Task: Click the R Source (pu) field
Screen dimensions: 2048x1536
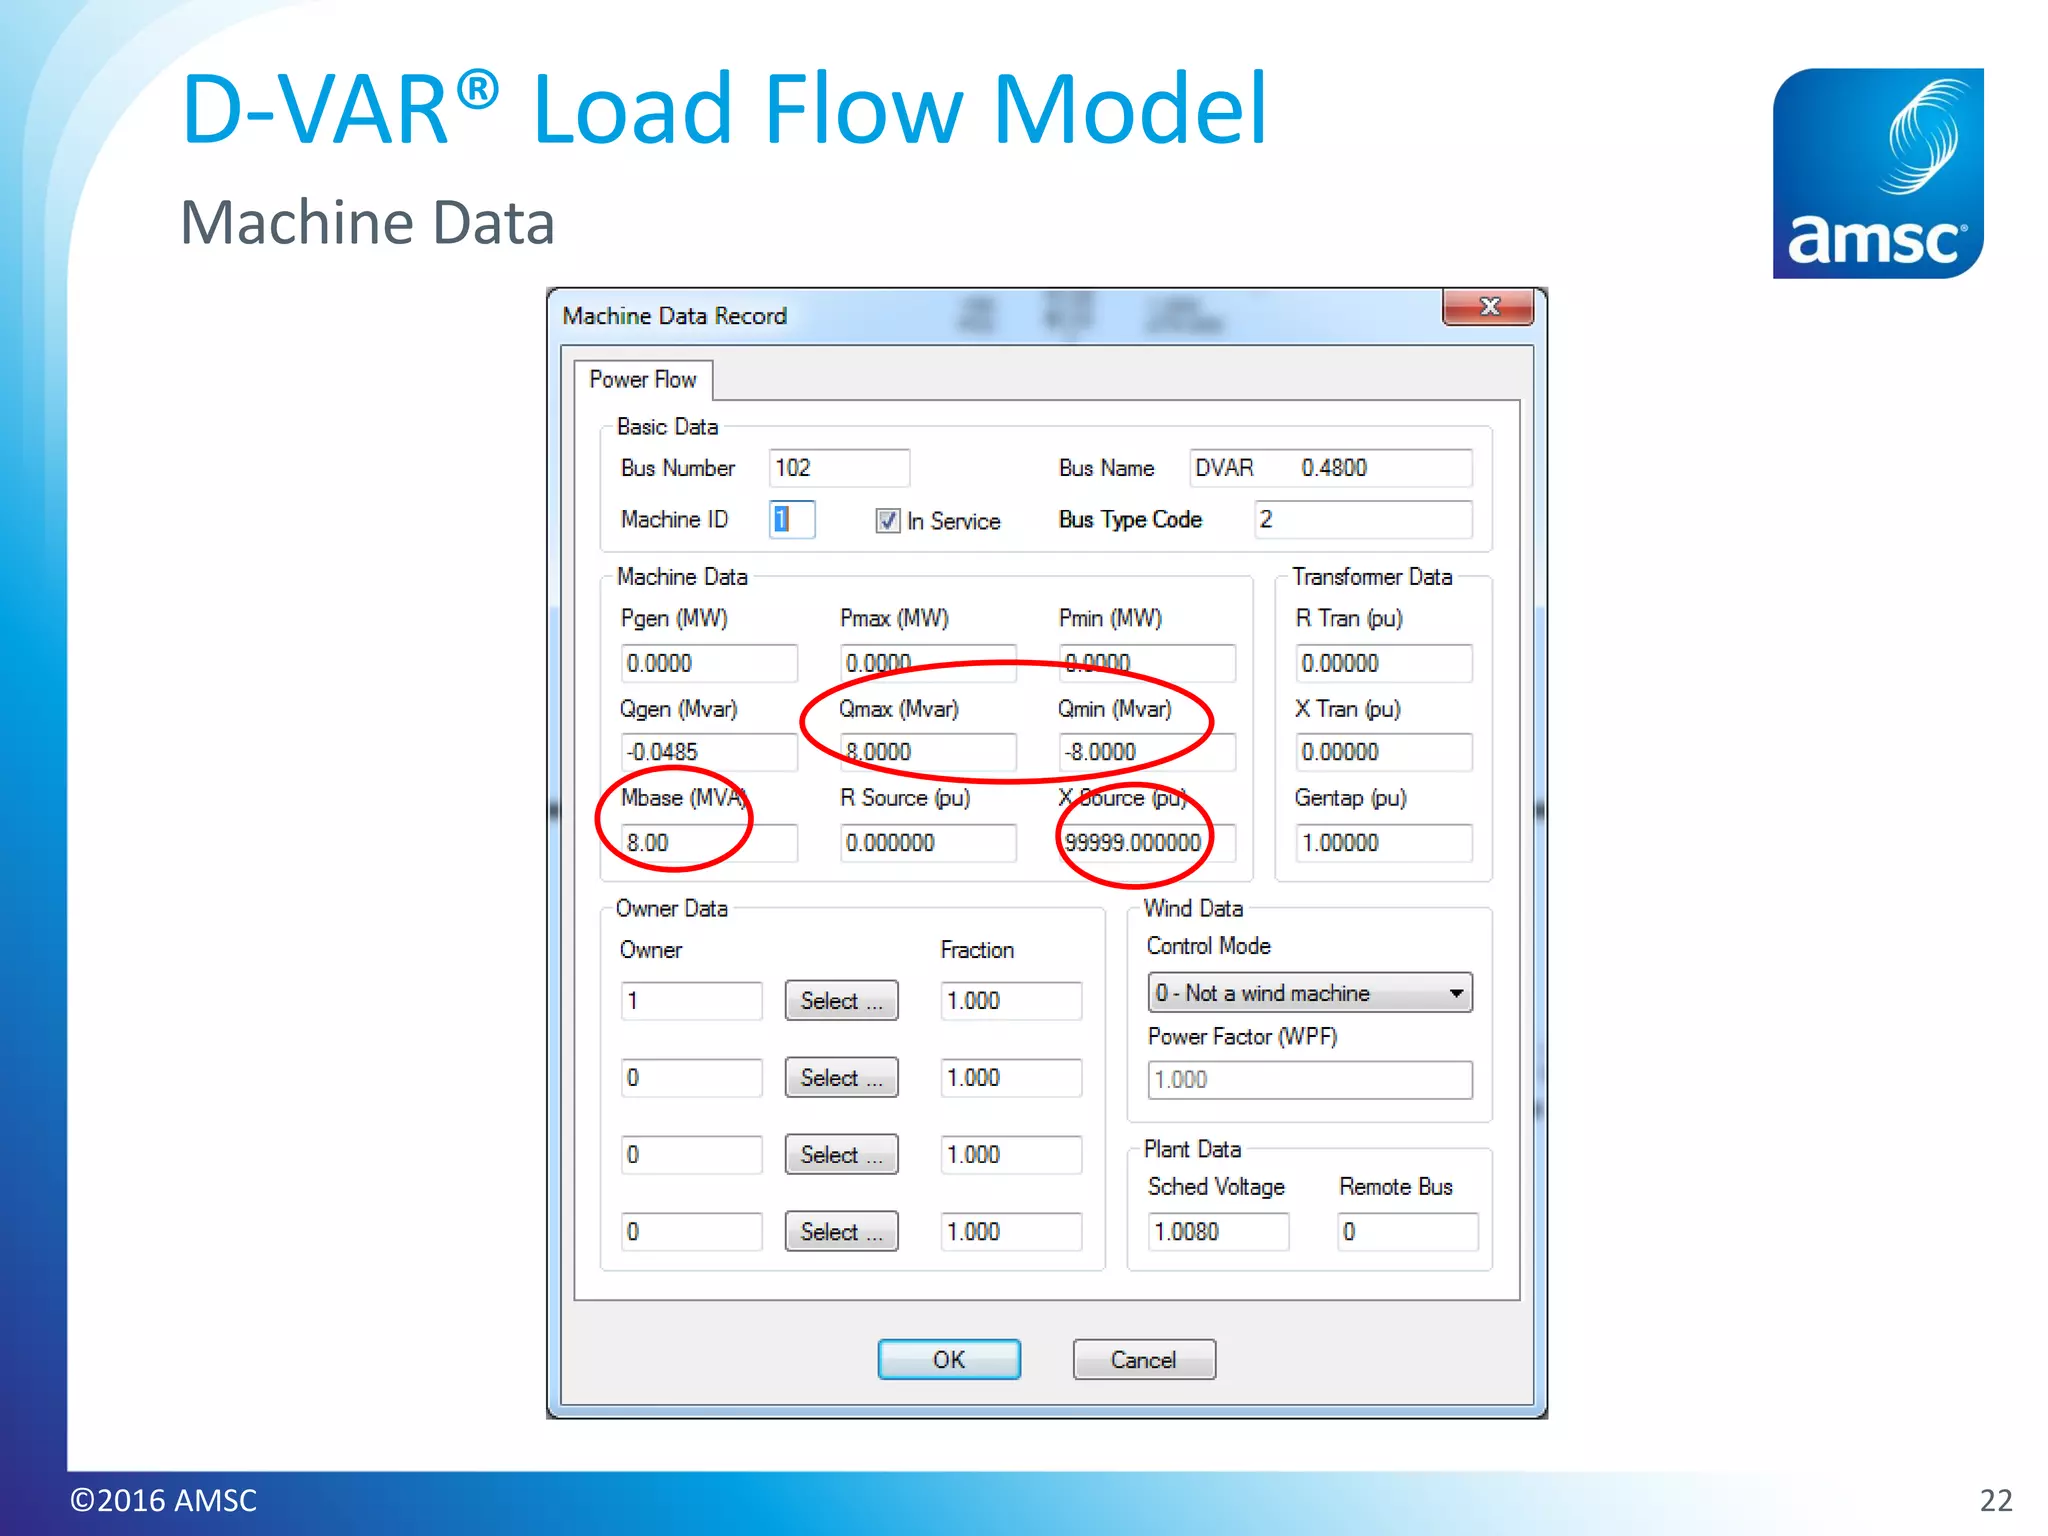Action: tap(928, 843)
